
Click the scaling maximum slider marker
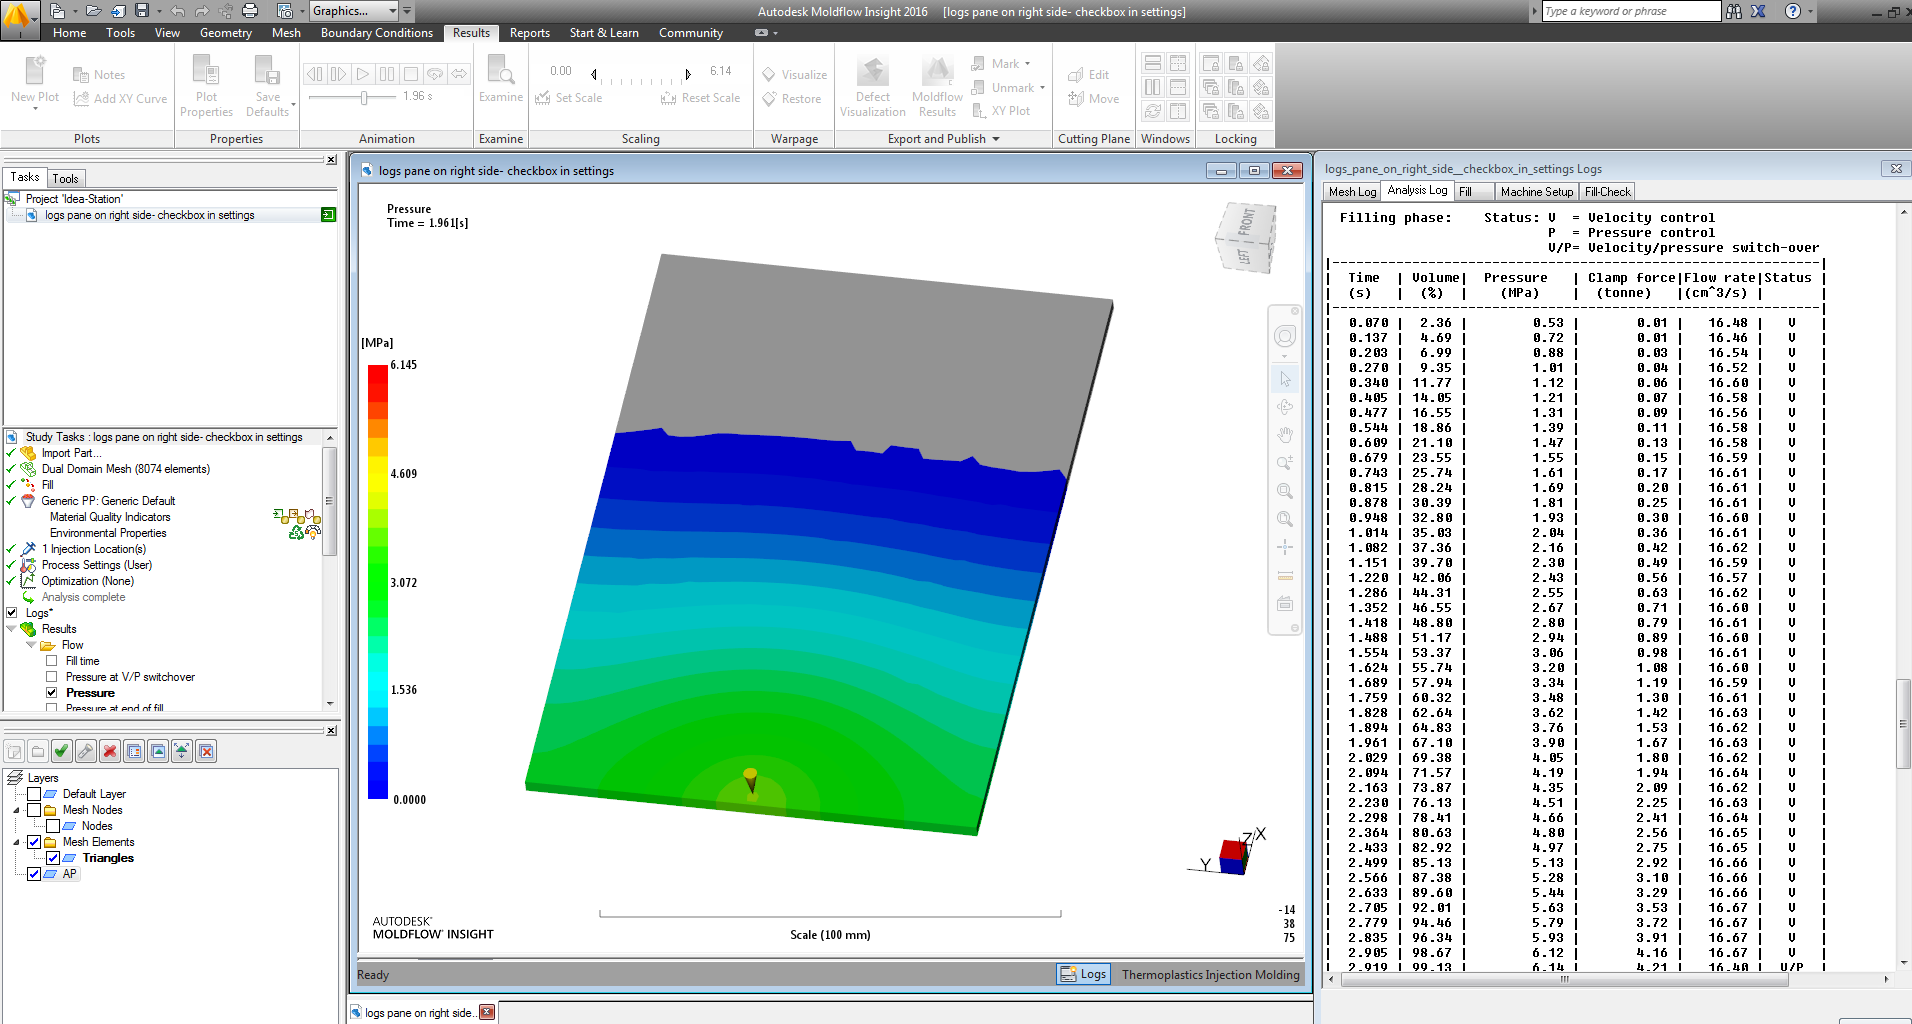688,74
